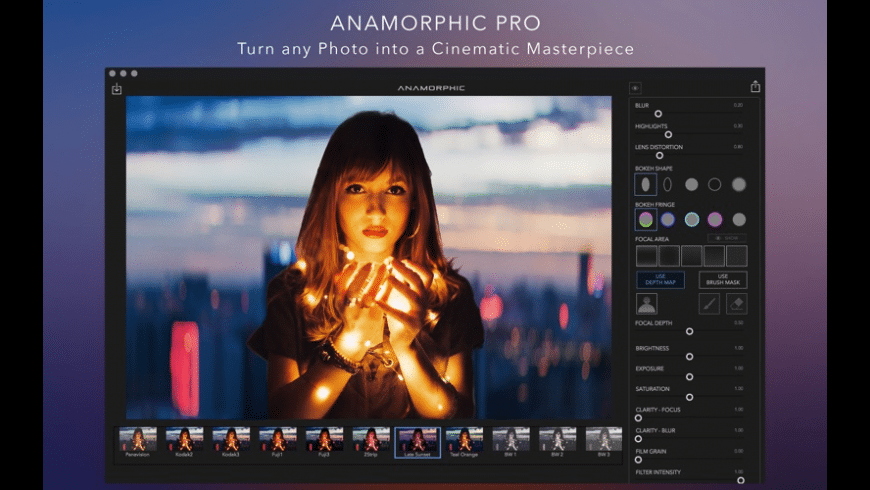
Task: Apply the BW 2 filter thumbnail
Action: pyautogui.click(x=557, y=442)
